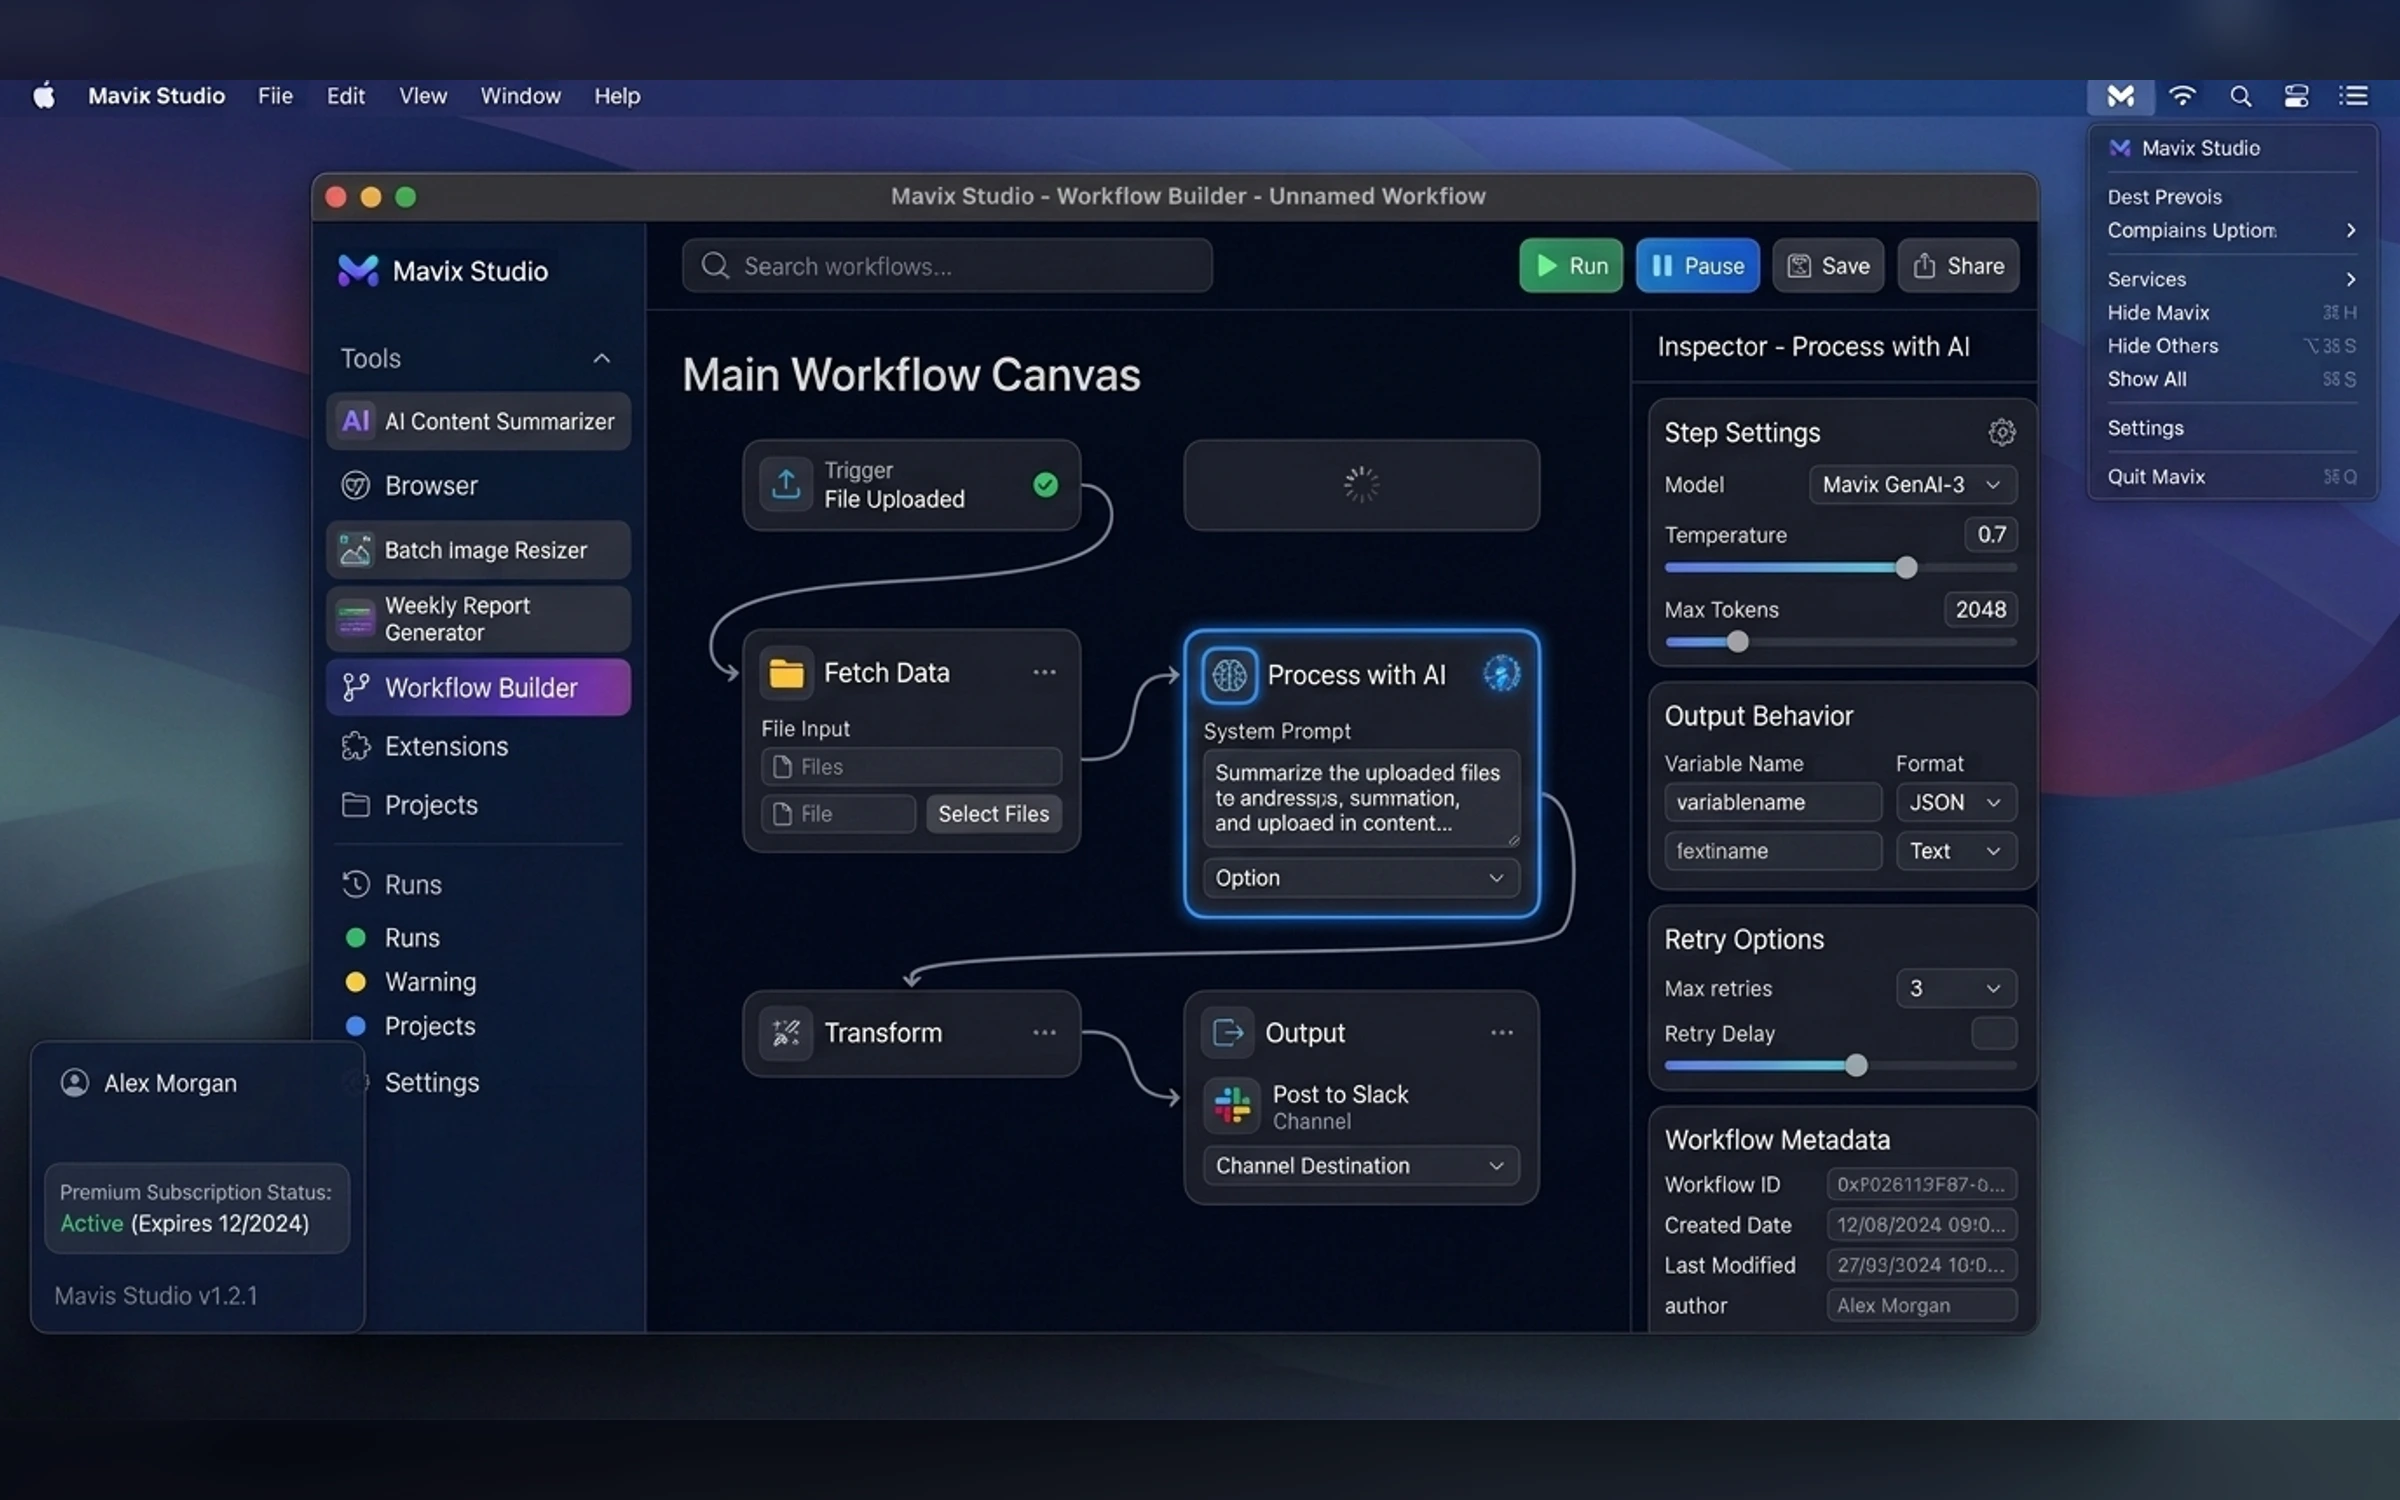The height and width of the screenshot is (1500, 2400).
Task: Choose Hide Mavix from the dropdown menu
Action: pyautogui.click(x=2231, y=313)
